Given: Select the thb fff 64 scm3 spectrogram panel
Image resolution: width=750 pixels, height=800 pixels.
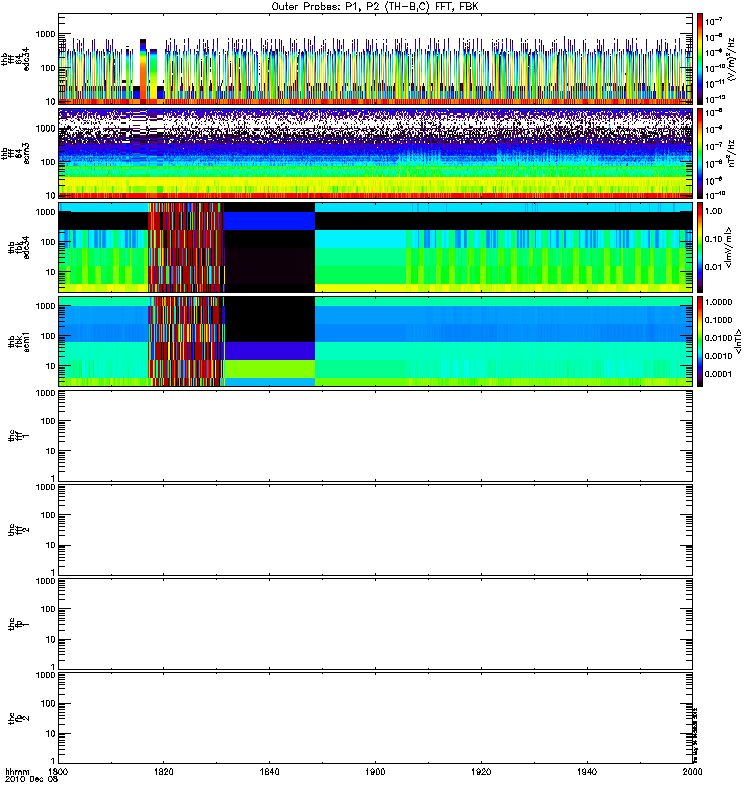Looking at the screenshot, I should click(x=375, y=153).
